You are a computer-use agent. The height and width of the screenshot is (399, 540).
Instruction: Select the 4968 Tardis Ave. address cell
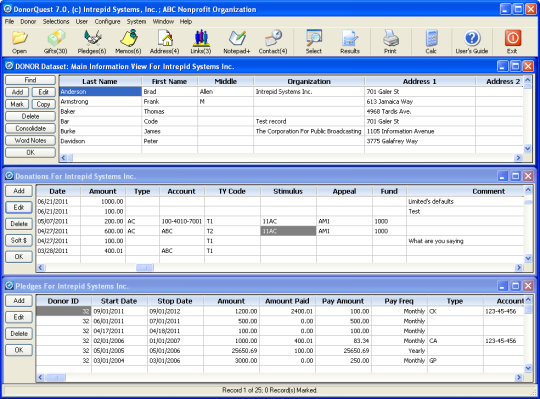point(420,112)
